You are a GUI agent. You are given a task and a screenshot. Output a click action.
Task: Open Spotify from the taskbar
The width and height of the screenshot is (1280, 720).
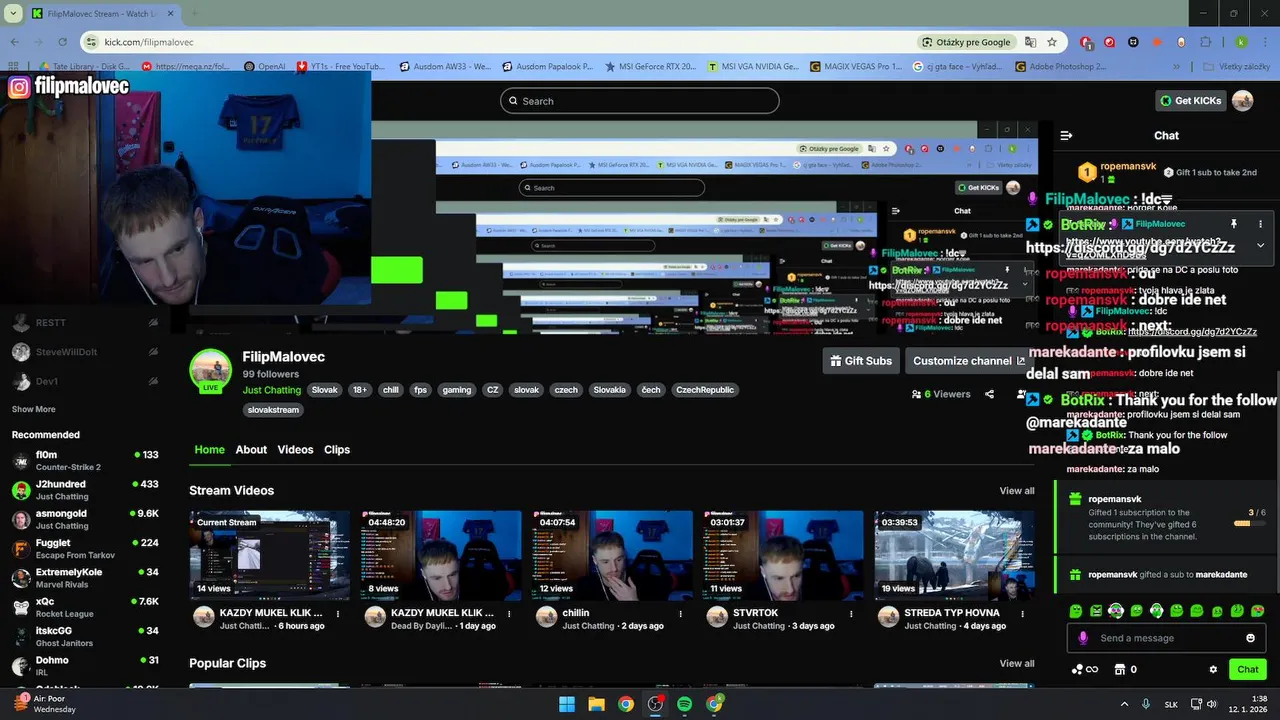pos(684,704)
